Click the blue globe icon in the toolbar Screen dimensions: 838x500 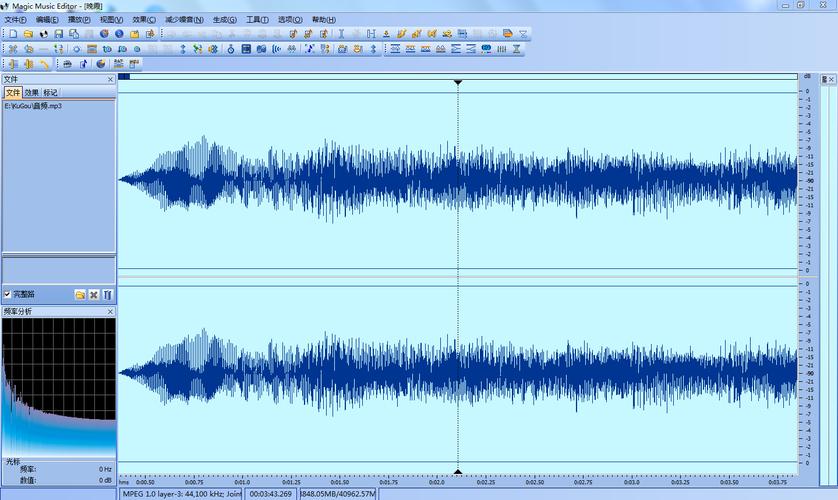point(119,34)
